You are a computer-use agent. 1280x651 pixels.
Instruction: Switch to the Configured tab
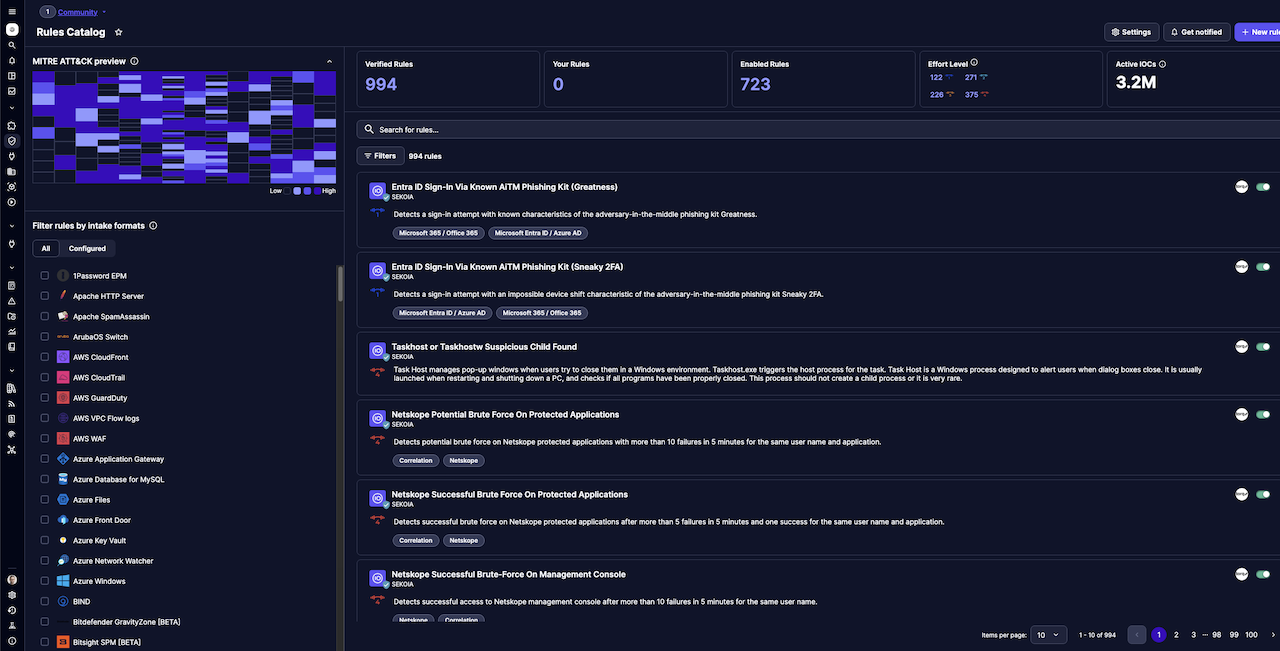coord(88,248)
